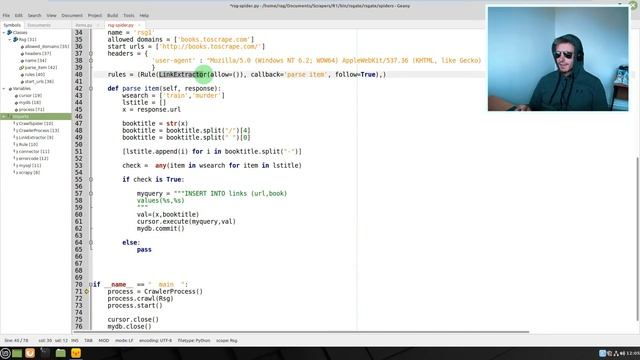Jump to connector [11] import
640x360 pixels.
[34, 151]
